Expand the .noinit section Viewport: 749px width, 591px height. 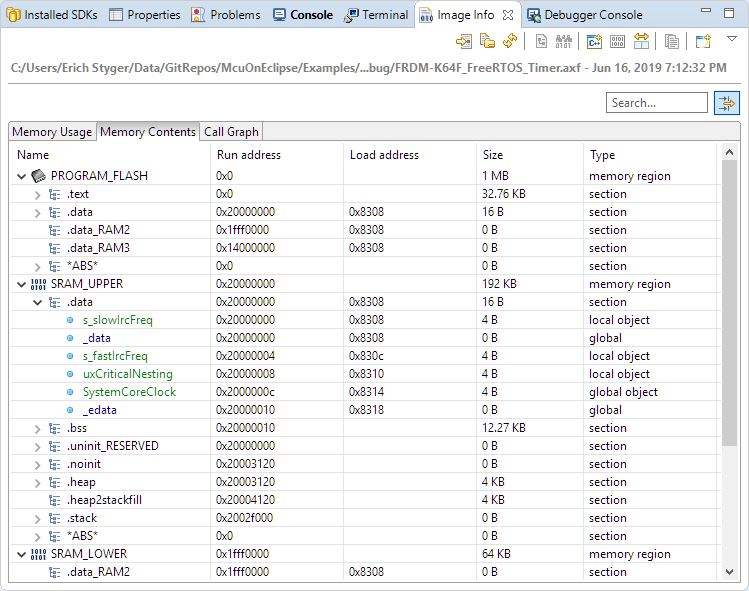click(x=37, y=464)
